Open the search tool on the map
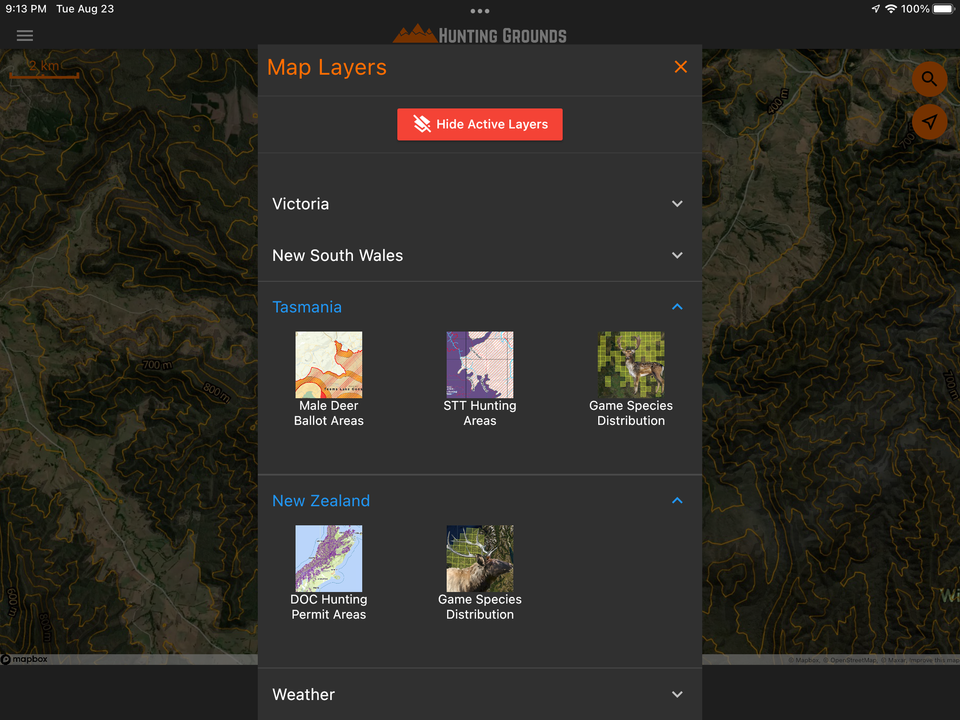 929,79
